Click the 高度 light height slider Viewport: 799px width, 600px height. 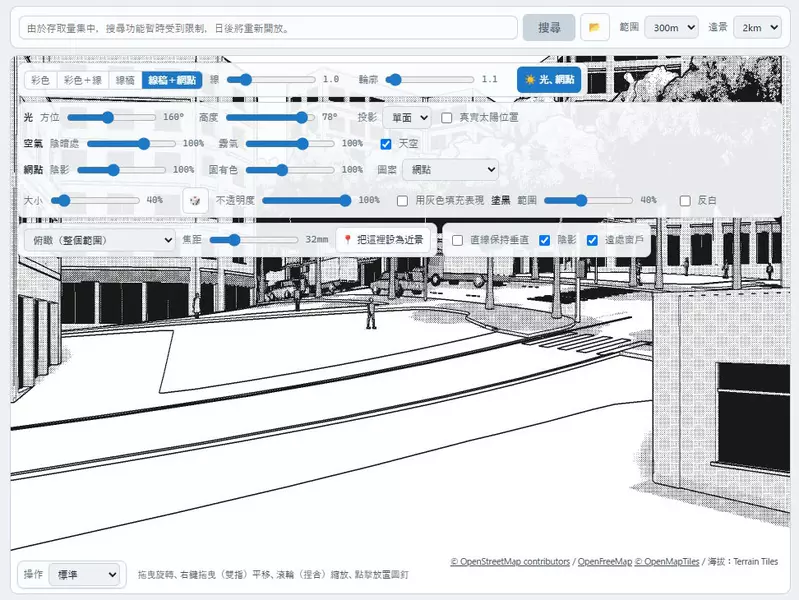point(270,118)
